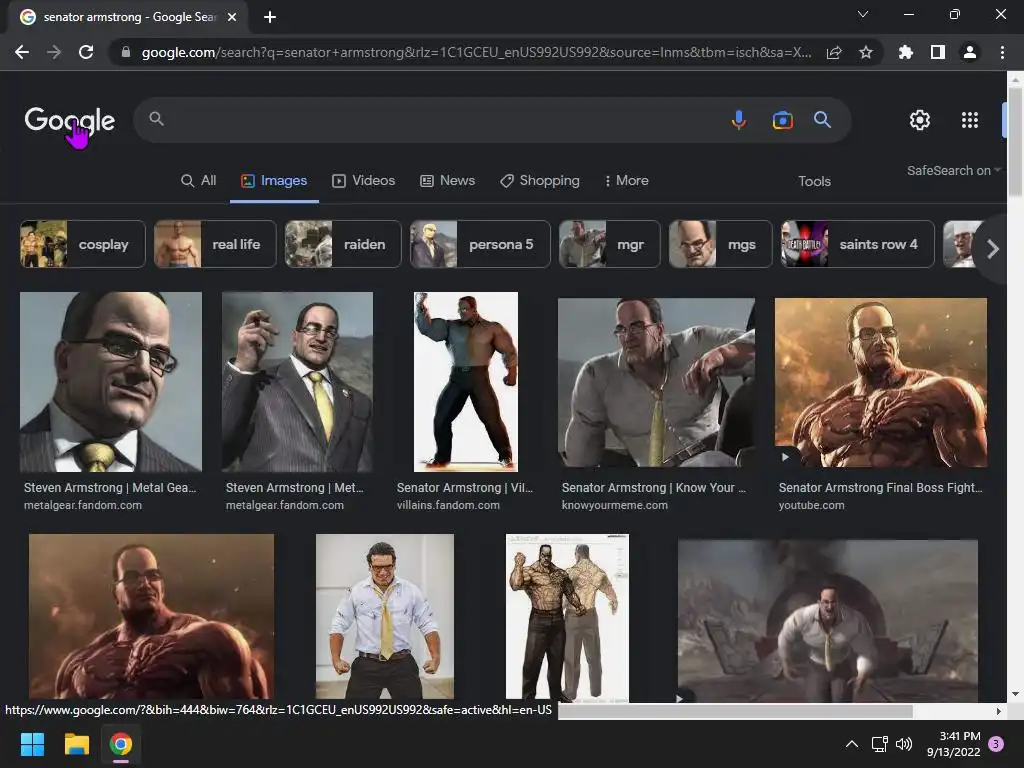
Task: Expand the More search categories menu
Action: click(x=626, y=181)
